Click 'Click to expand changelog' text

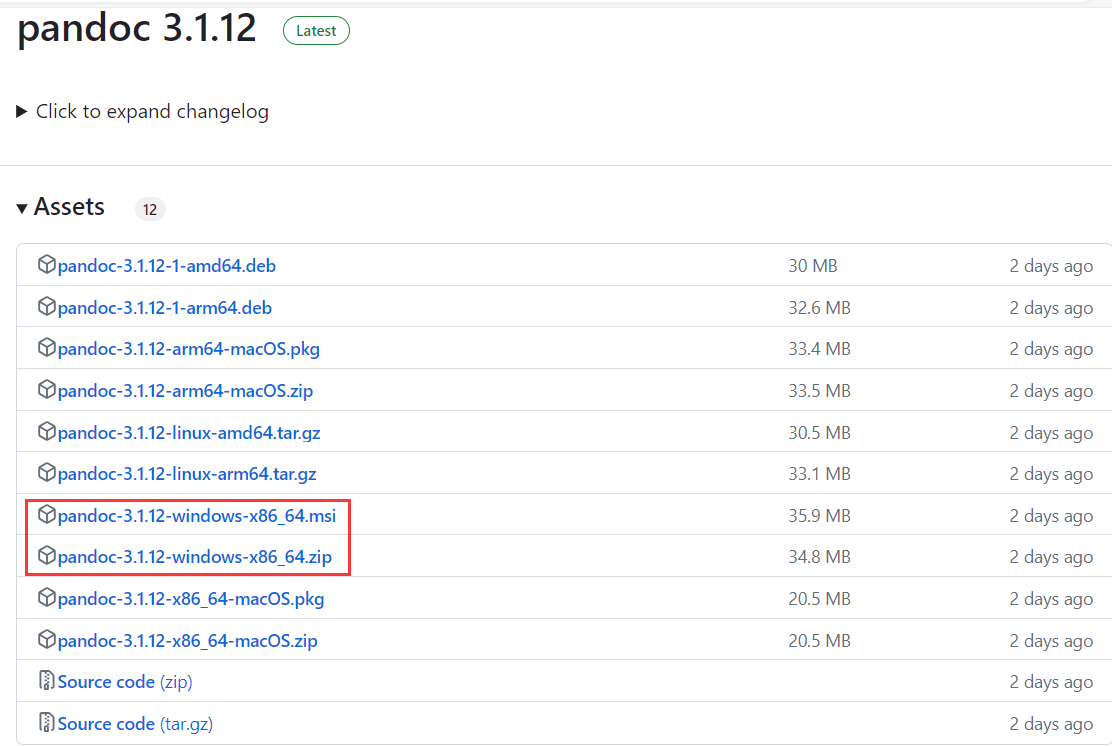[152, 111]
